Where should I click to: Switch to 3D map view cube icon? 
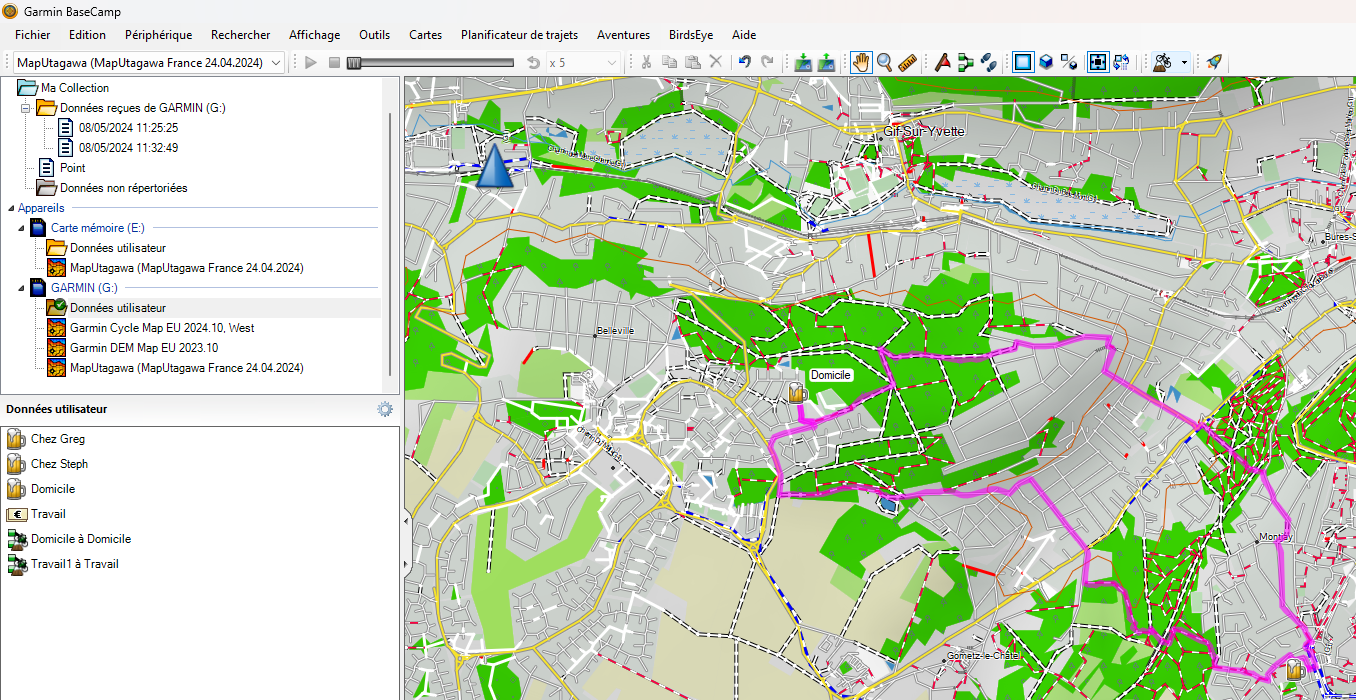[x=1046, y=62]
